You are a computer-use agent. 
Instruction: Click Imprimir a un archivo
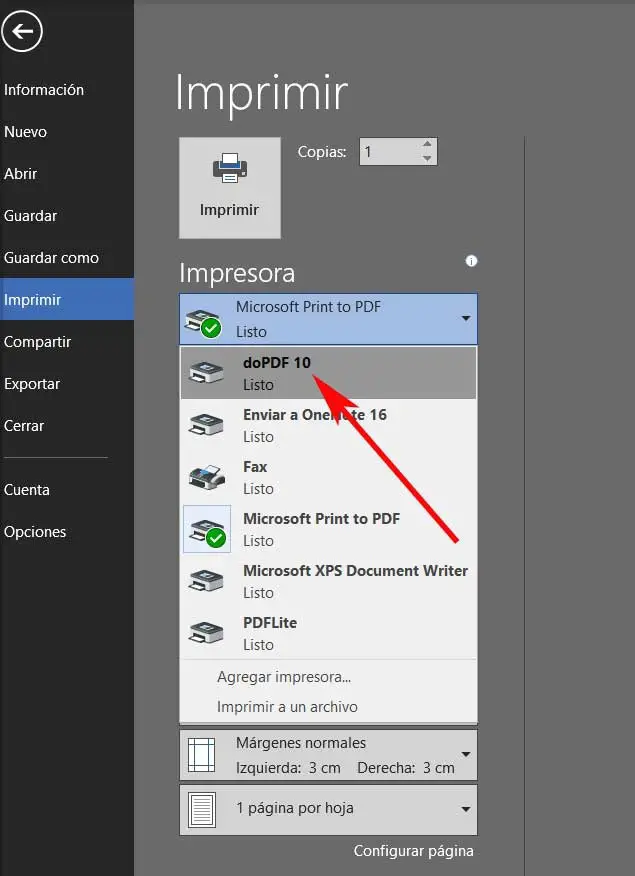click(x=287, y=707)
